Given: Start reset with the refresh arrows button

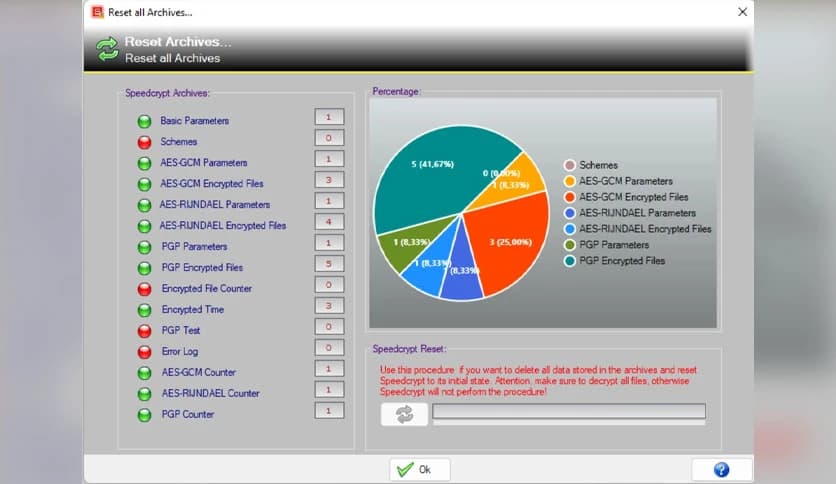Looking at the screenshot, I should pyautogui.click(x=404, y=414).
